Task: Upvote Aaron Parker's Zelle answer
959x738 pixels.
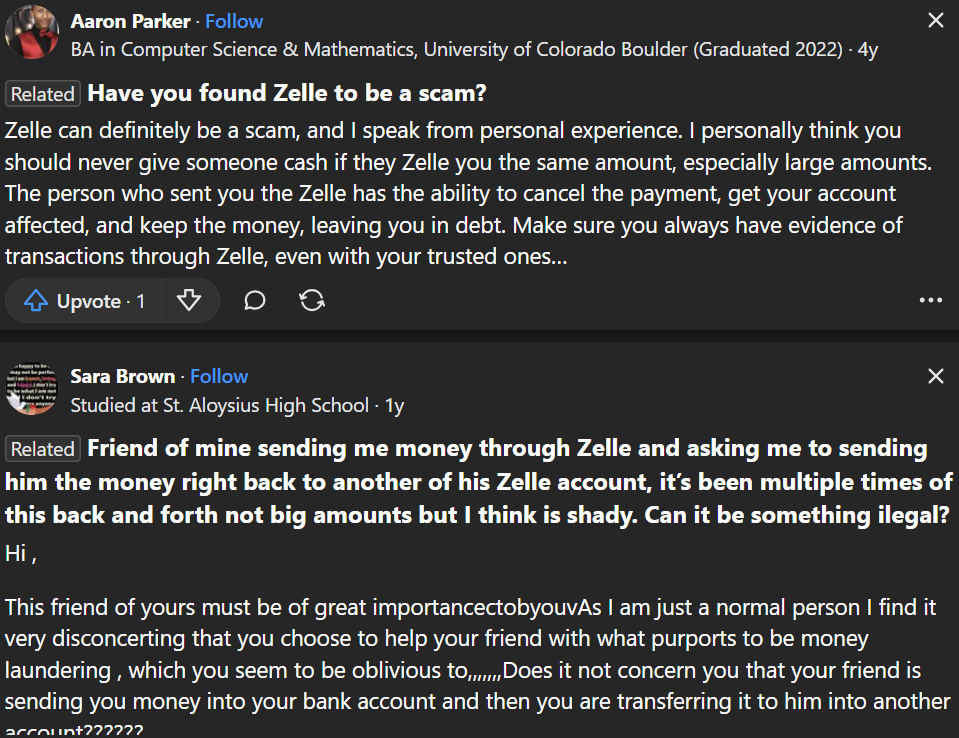Action: pyautogui.click(x=84, y=301)
